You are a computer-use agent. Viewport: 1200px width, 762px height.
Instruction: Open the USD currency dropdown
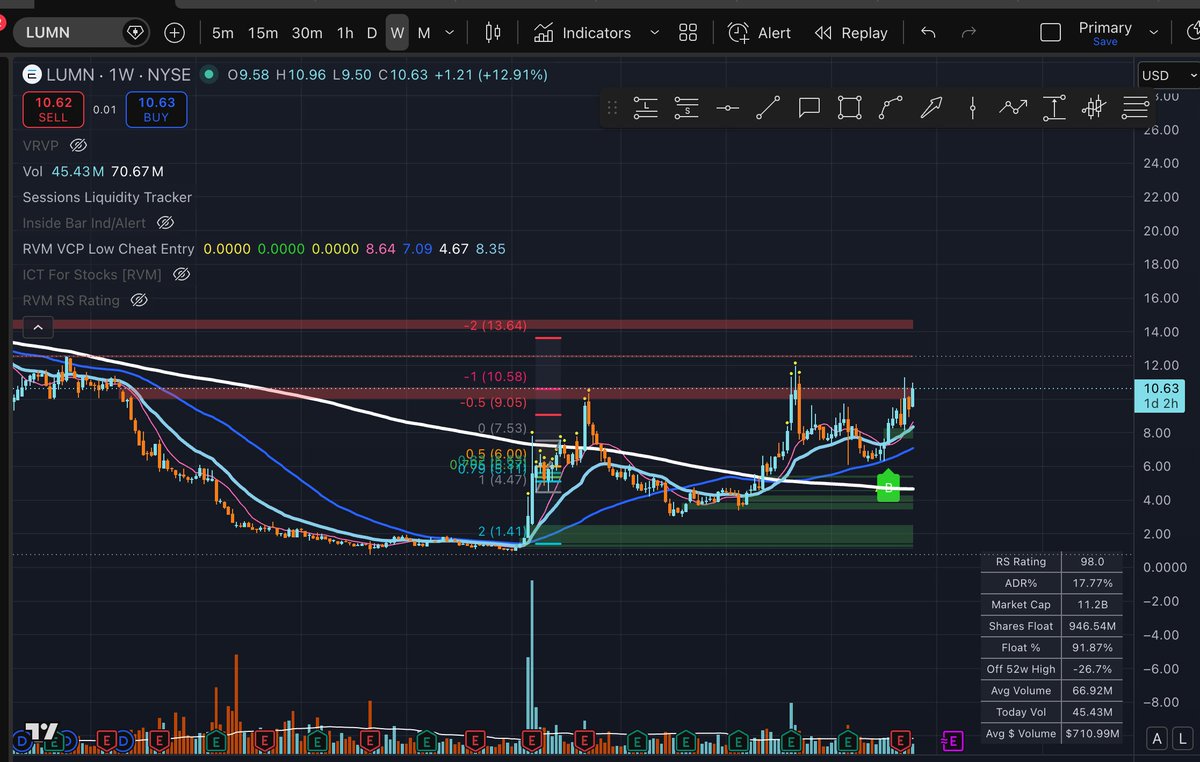click(1168, 75)
